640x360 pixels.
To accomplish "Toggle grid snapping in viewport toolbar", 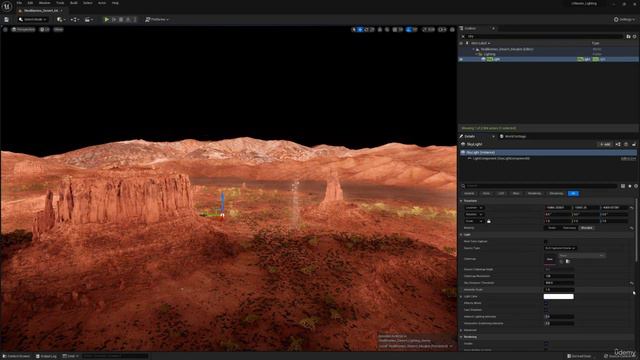I will [395, 29].
